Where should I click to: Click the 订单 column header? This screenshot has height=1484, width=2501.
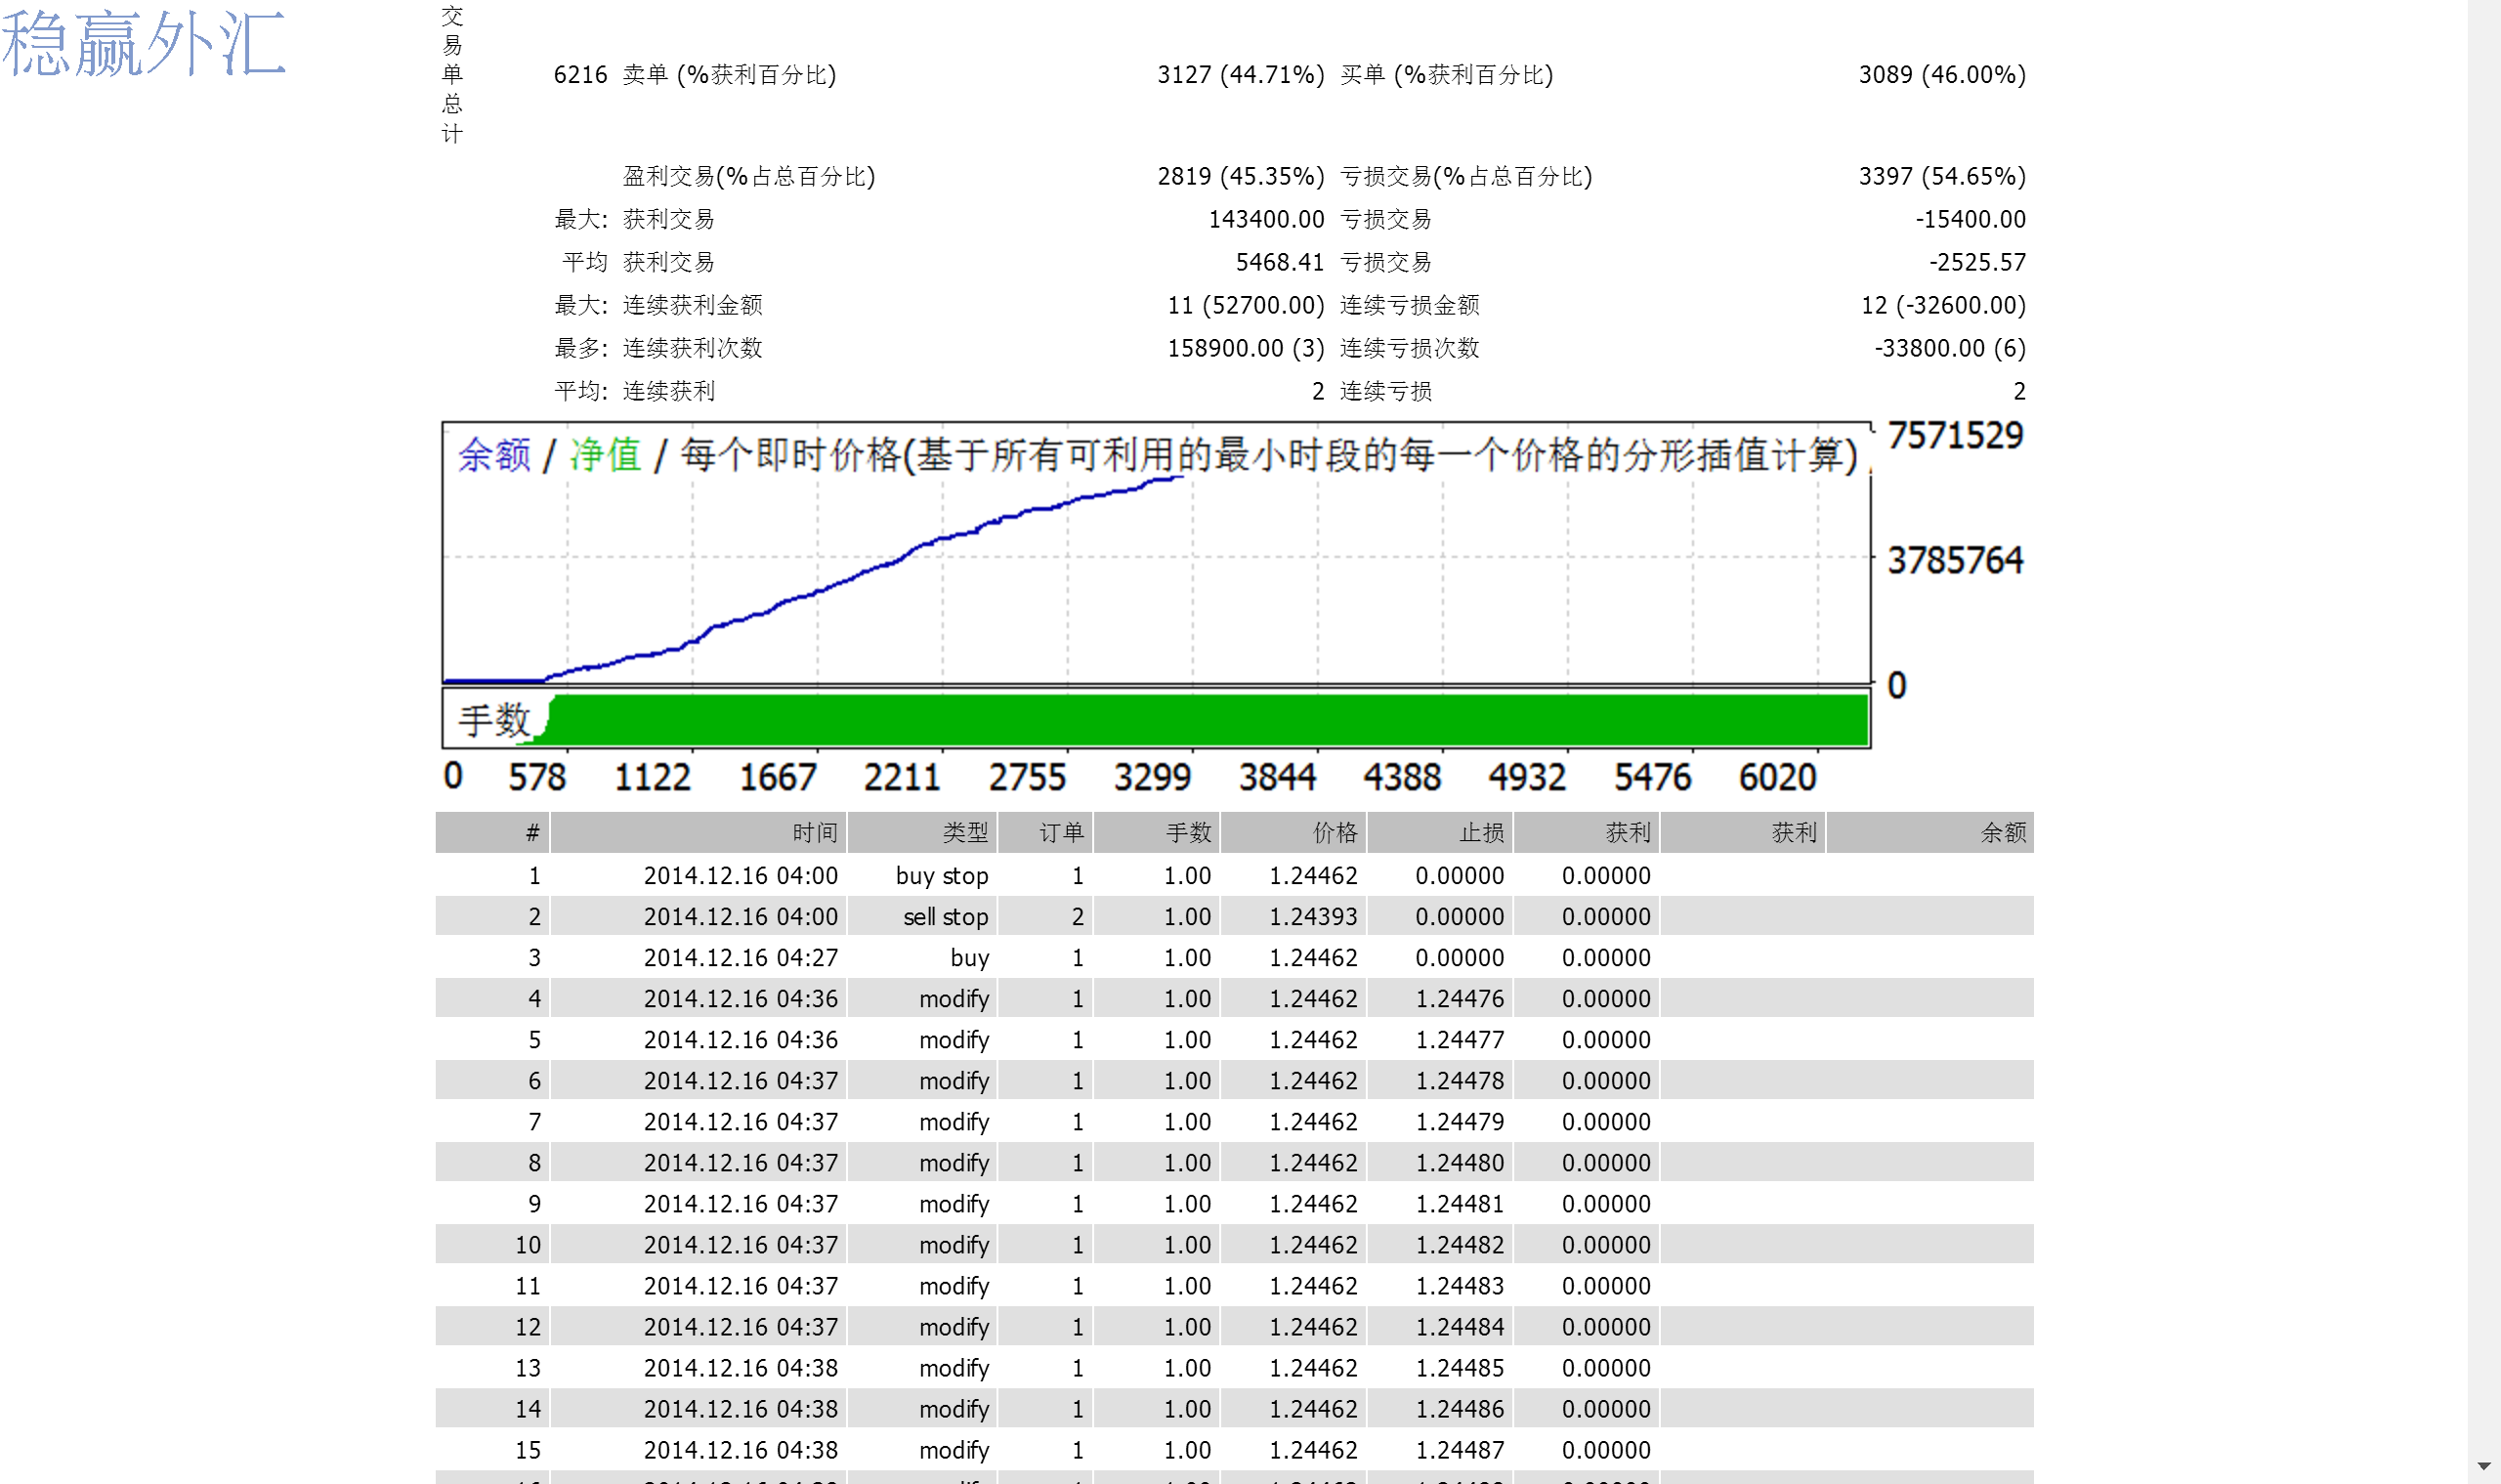pyautogui.click(x=1046, y=832)
